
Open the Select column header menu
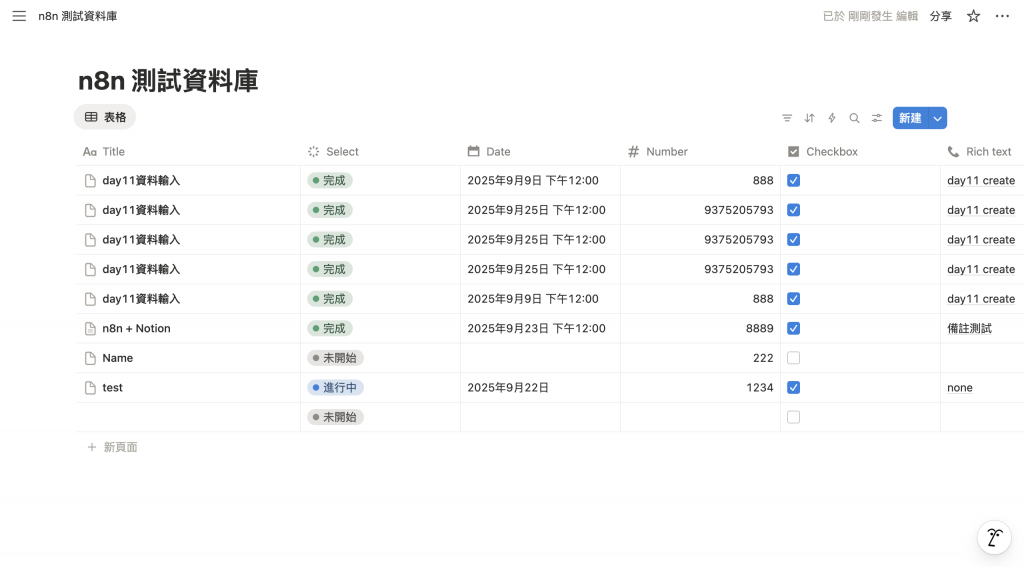coord(381,152)
